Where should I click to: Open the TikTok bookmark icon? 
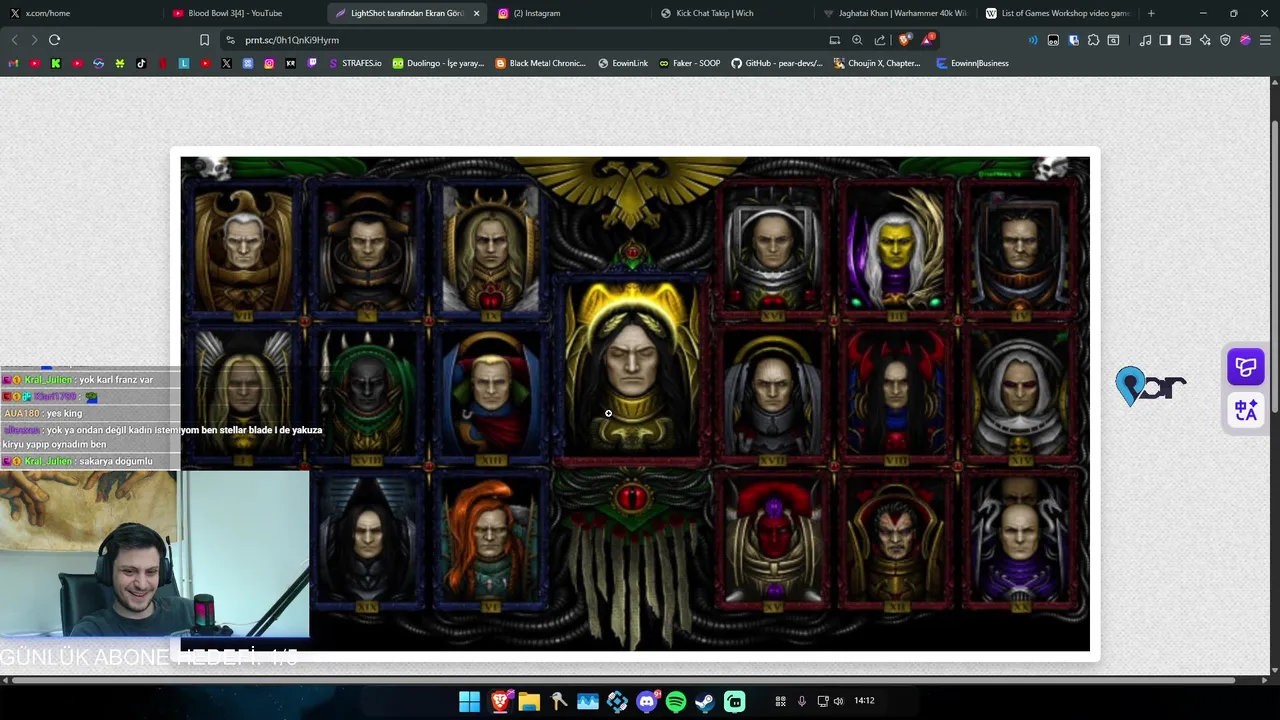(x=141, y=63)
